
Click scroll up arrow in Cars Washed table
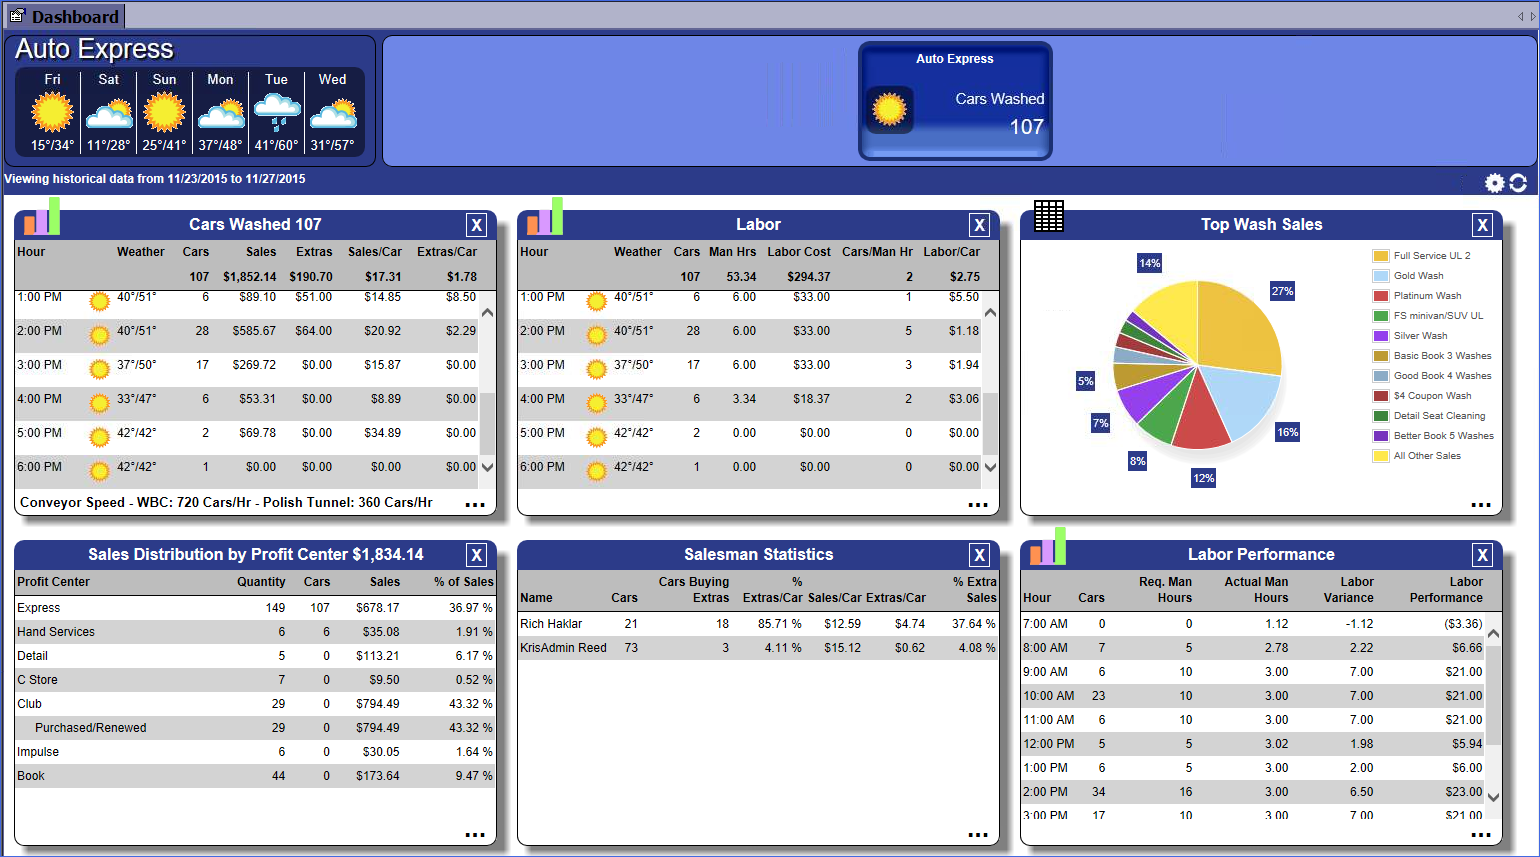tap(488, 313)
